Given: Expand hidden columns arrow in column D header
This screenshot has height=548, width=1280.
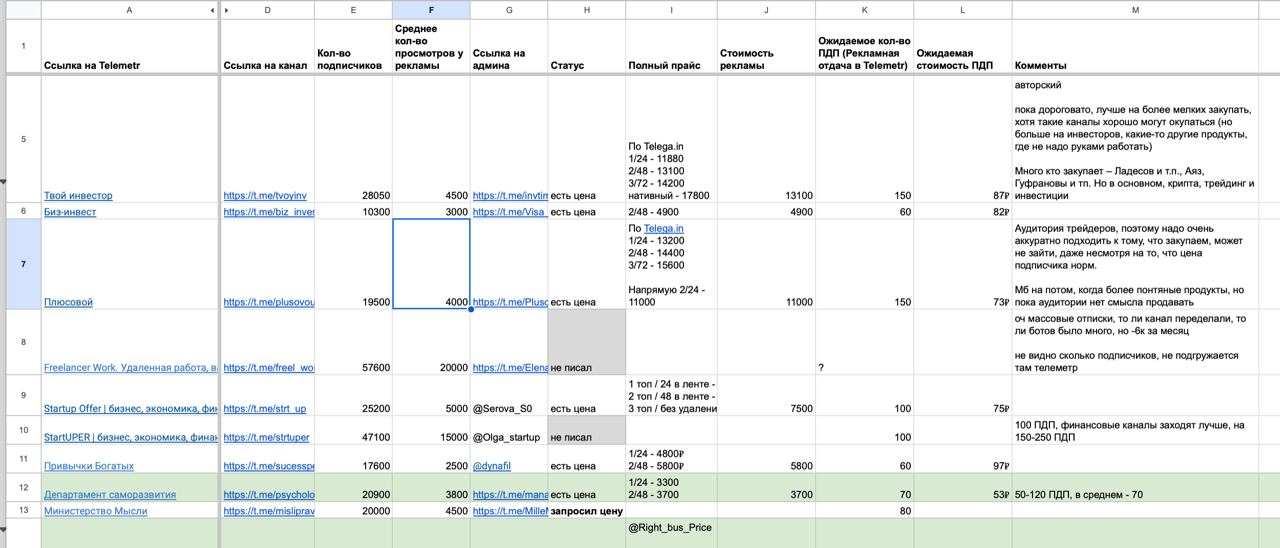Looking at the screenshot, I should (226, 10).
